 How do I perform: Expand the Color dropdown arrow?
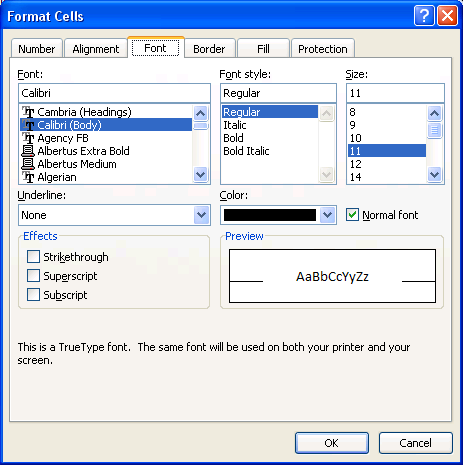pos(327,215)
